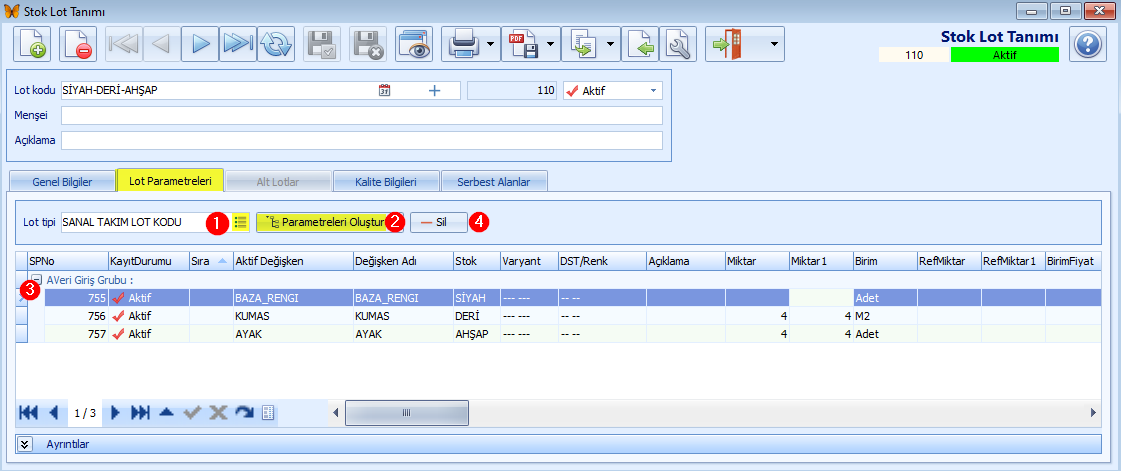Click into the Açıklama input field
1121x471 pixels.
[x=362, y=140]
